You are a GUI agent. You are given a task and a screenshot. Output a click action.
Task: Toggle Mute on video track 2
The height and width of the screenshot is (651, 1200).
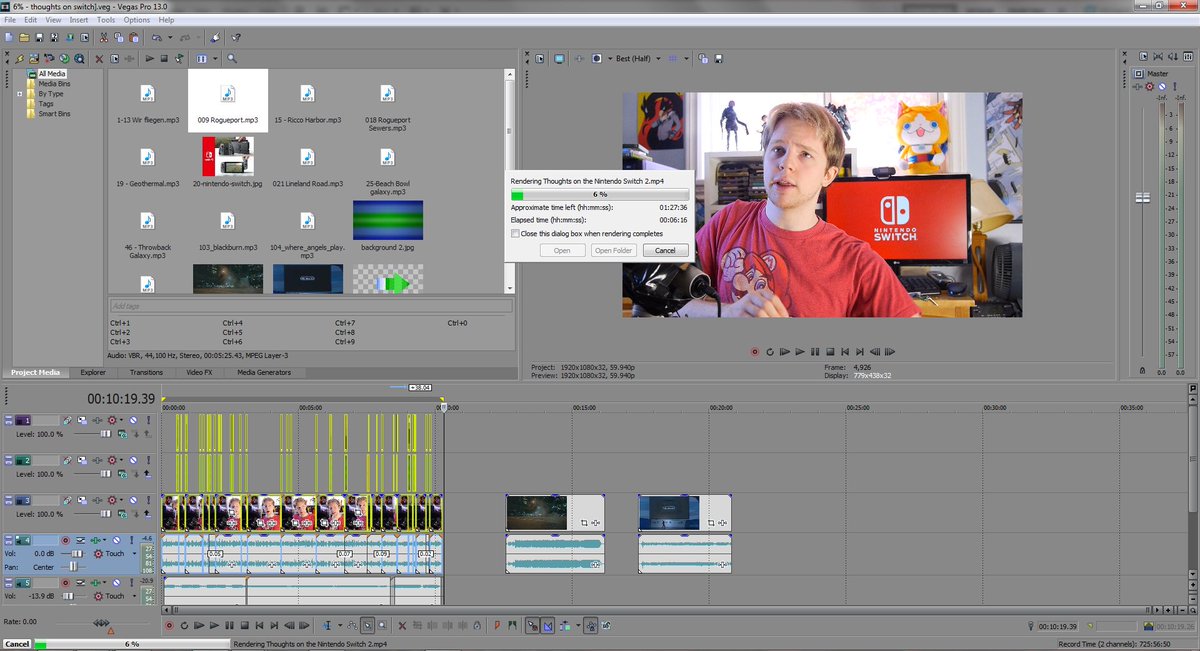point(133,460)
